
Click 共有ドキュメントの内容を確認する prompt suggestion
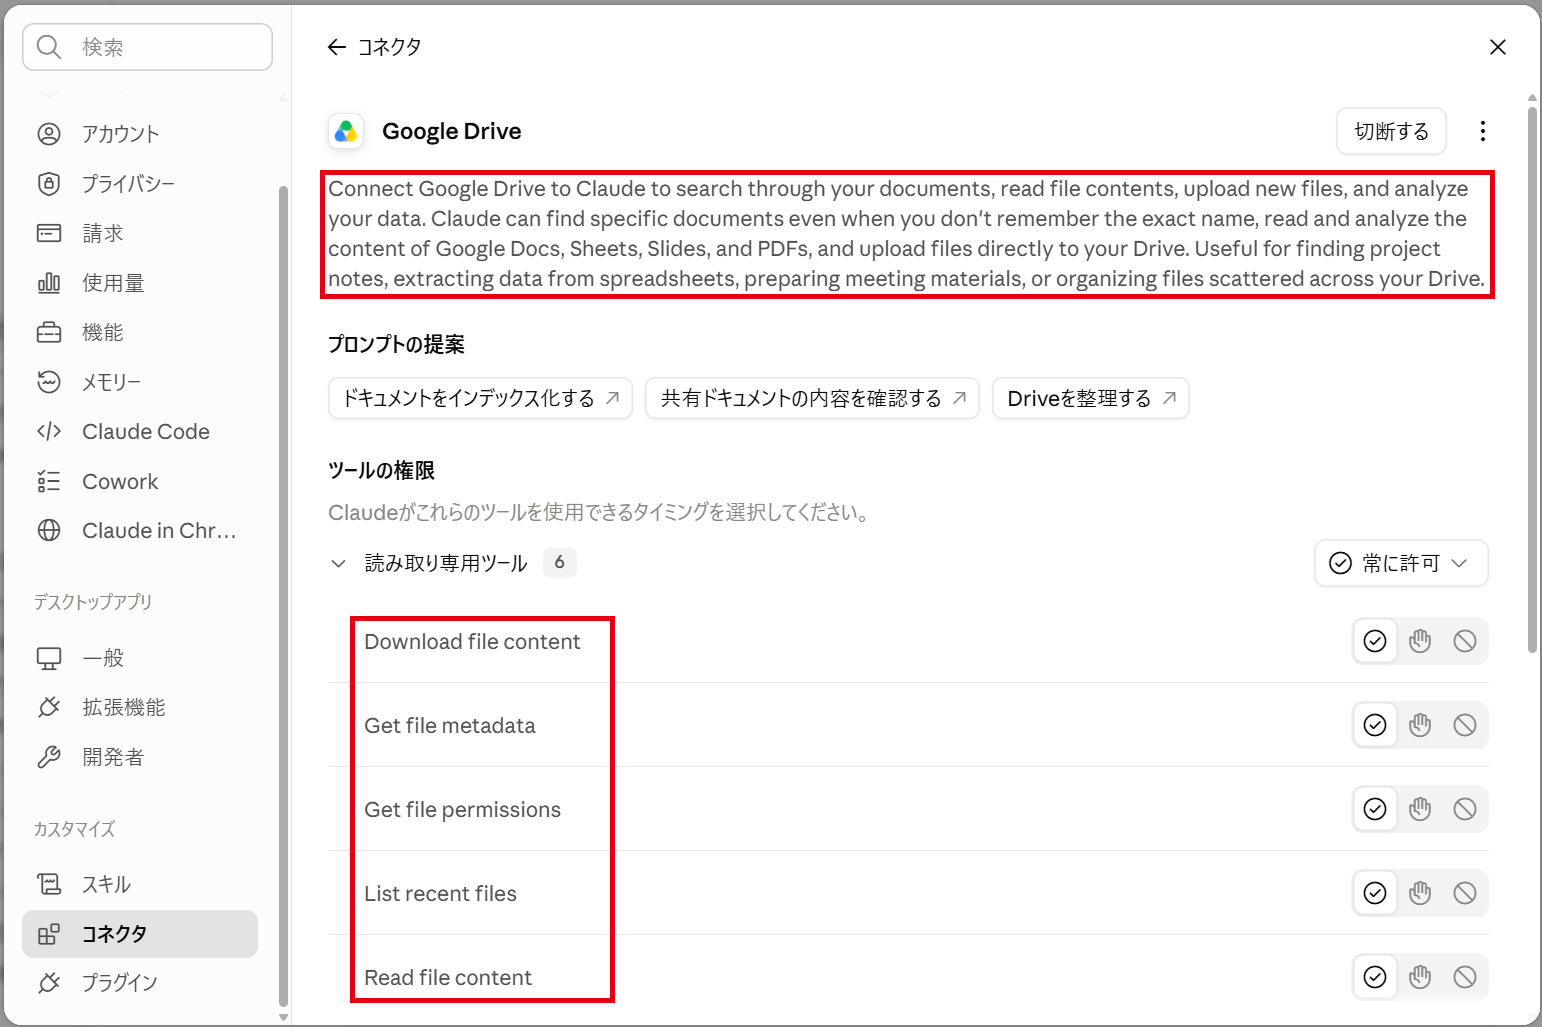pos(812,398)
